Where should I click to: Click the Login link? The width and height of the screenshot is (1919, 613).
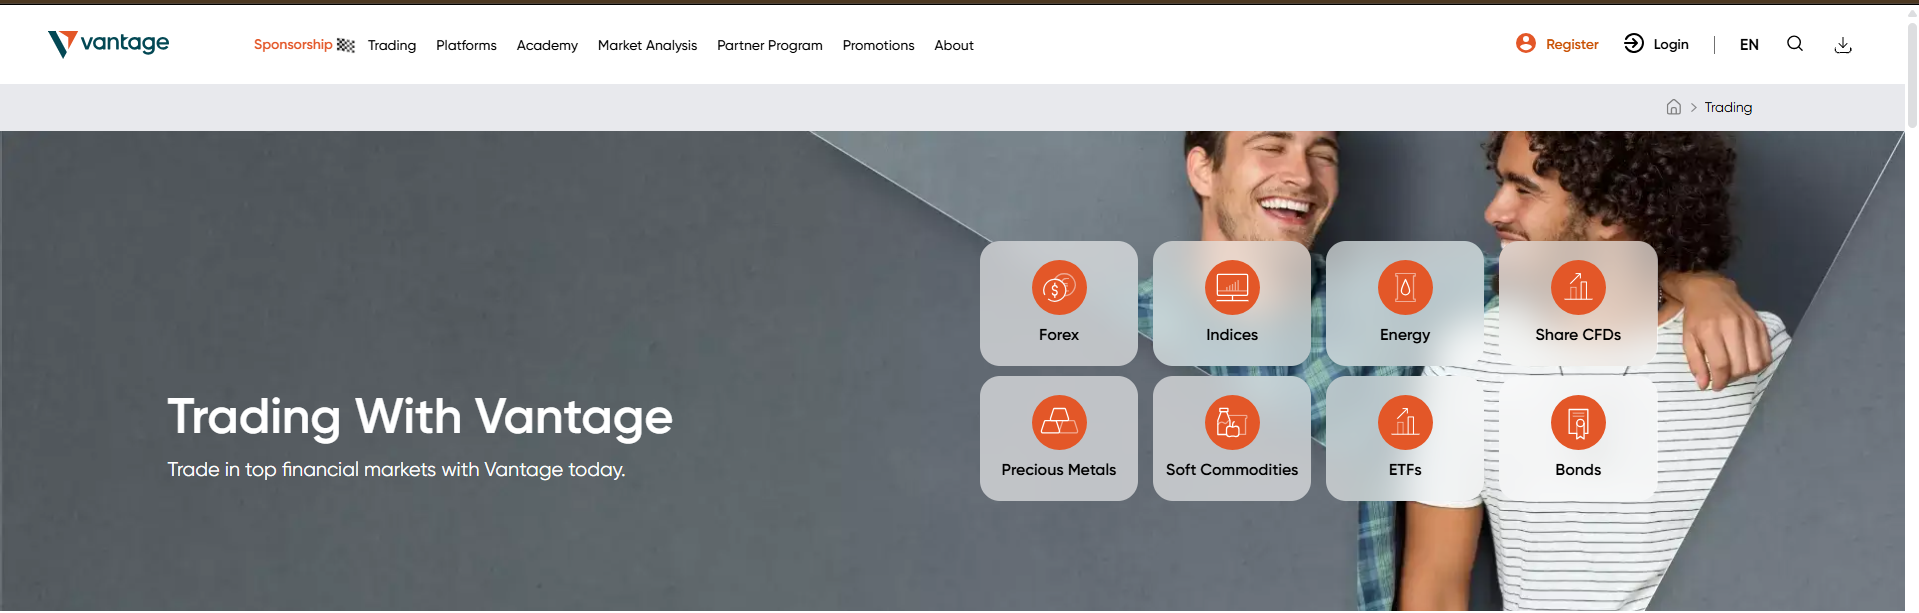tap(1671, 44)
